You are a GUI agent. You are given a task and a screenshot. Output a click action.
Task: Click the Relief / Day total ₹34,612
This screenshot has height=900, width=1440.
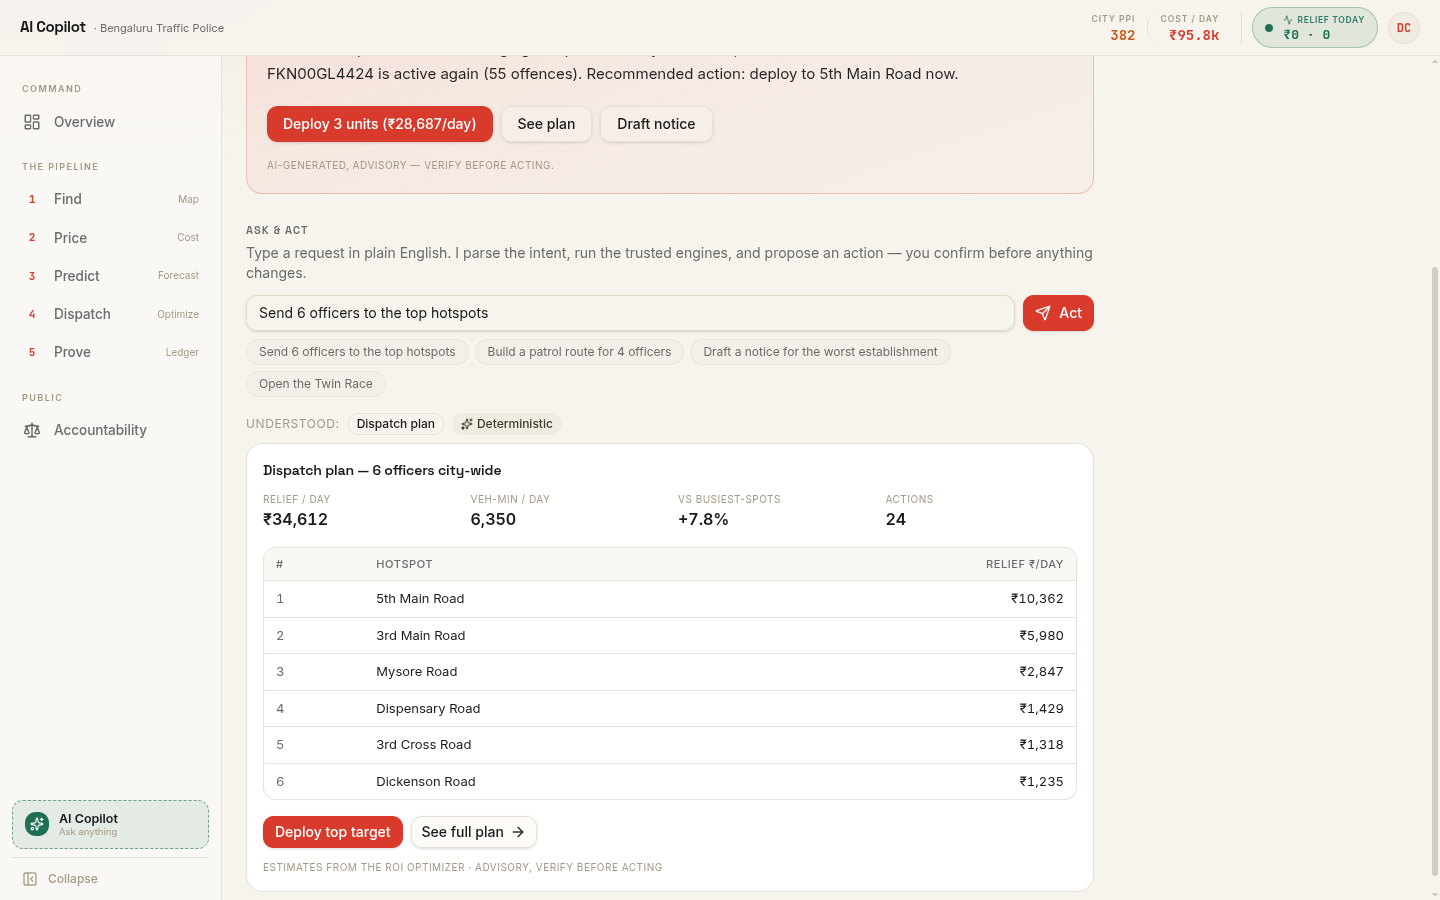tap(295, 520)
